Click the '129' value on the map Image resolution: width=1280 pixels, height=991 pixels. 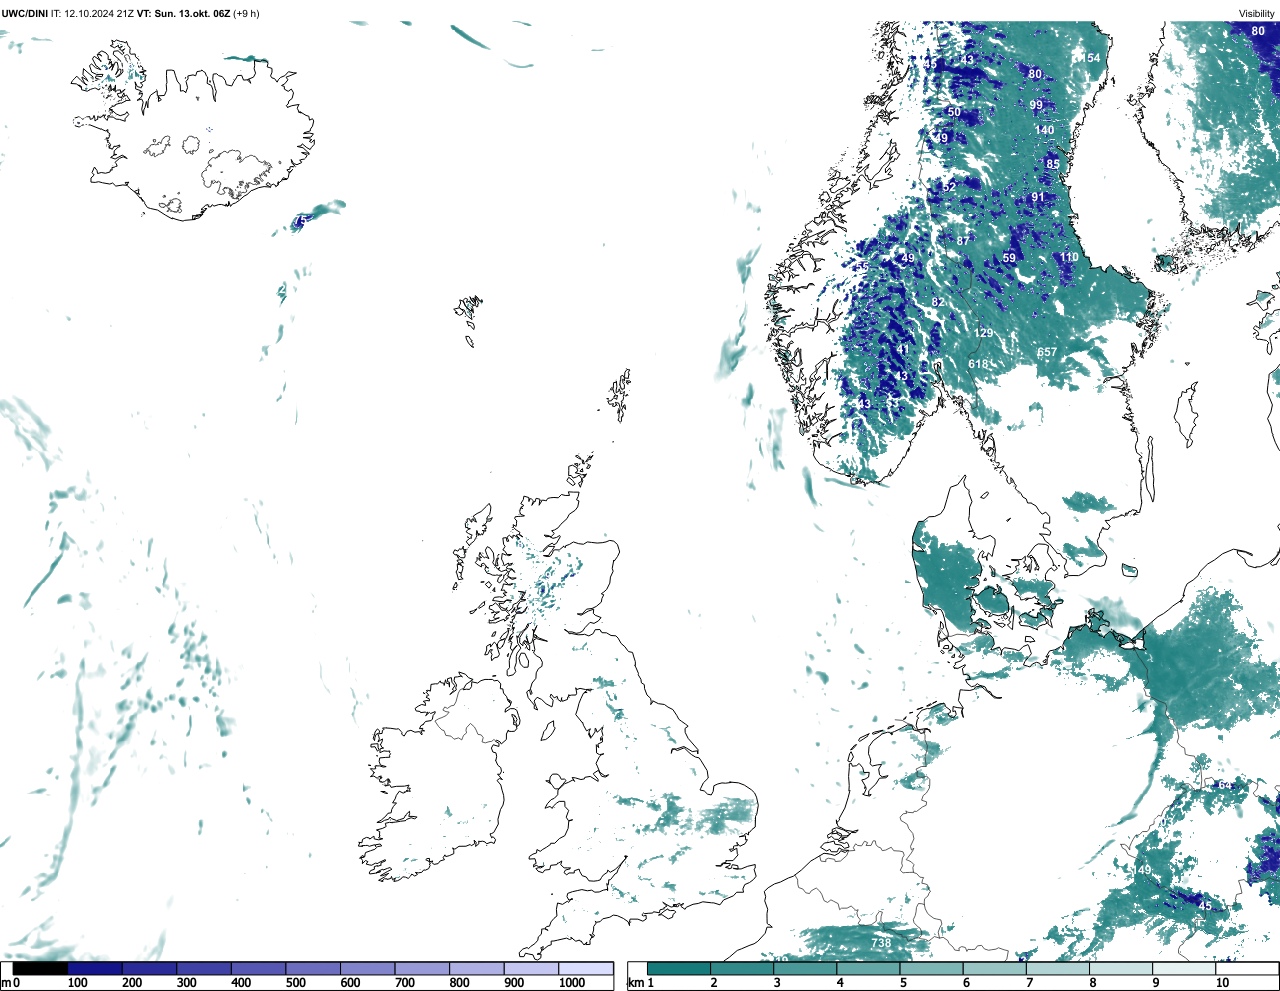[984, 333]
